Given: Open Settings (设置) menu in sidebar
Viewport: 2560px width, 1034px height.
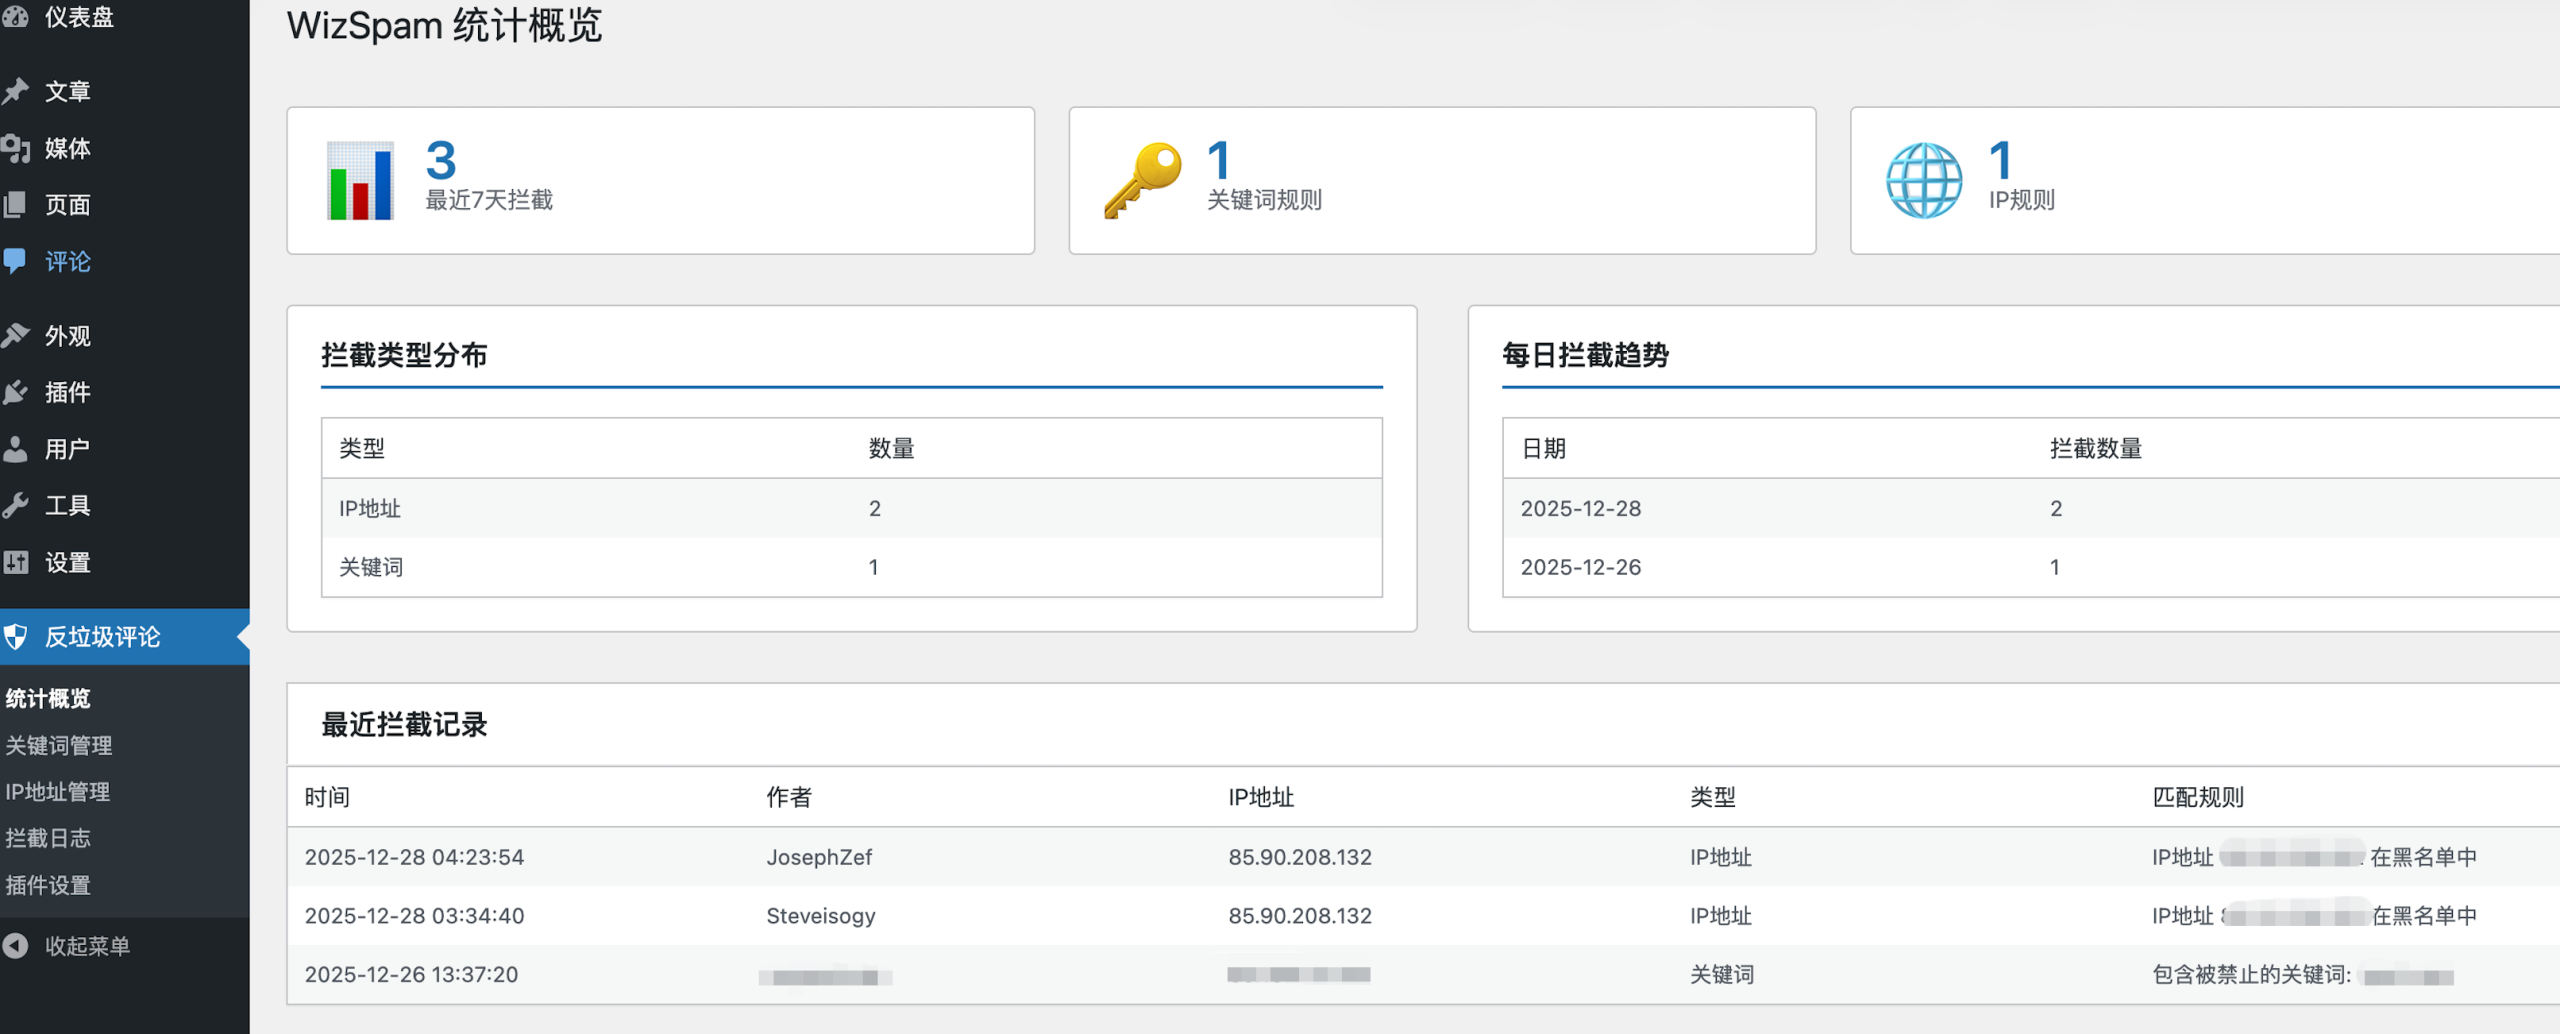Looking at the screenshot, I should [x=67, y=562].
